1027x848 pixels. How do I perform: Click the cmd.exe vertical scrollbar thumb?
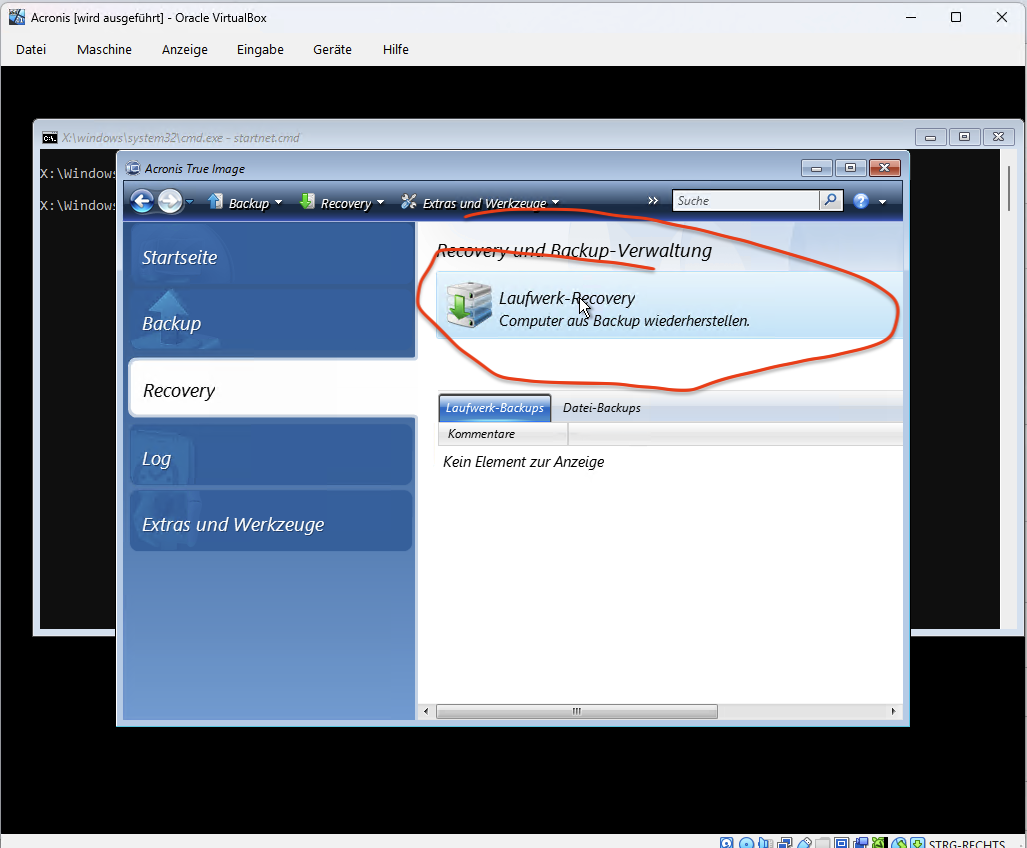coord(1009,188)
